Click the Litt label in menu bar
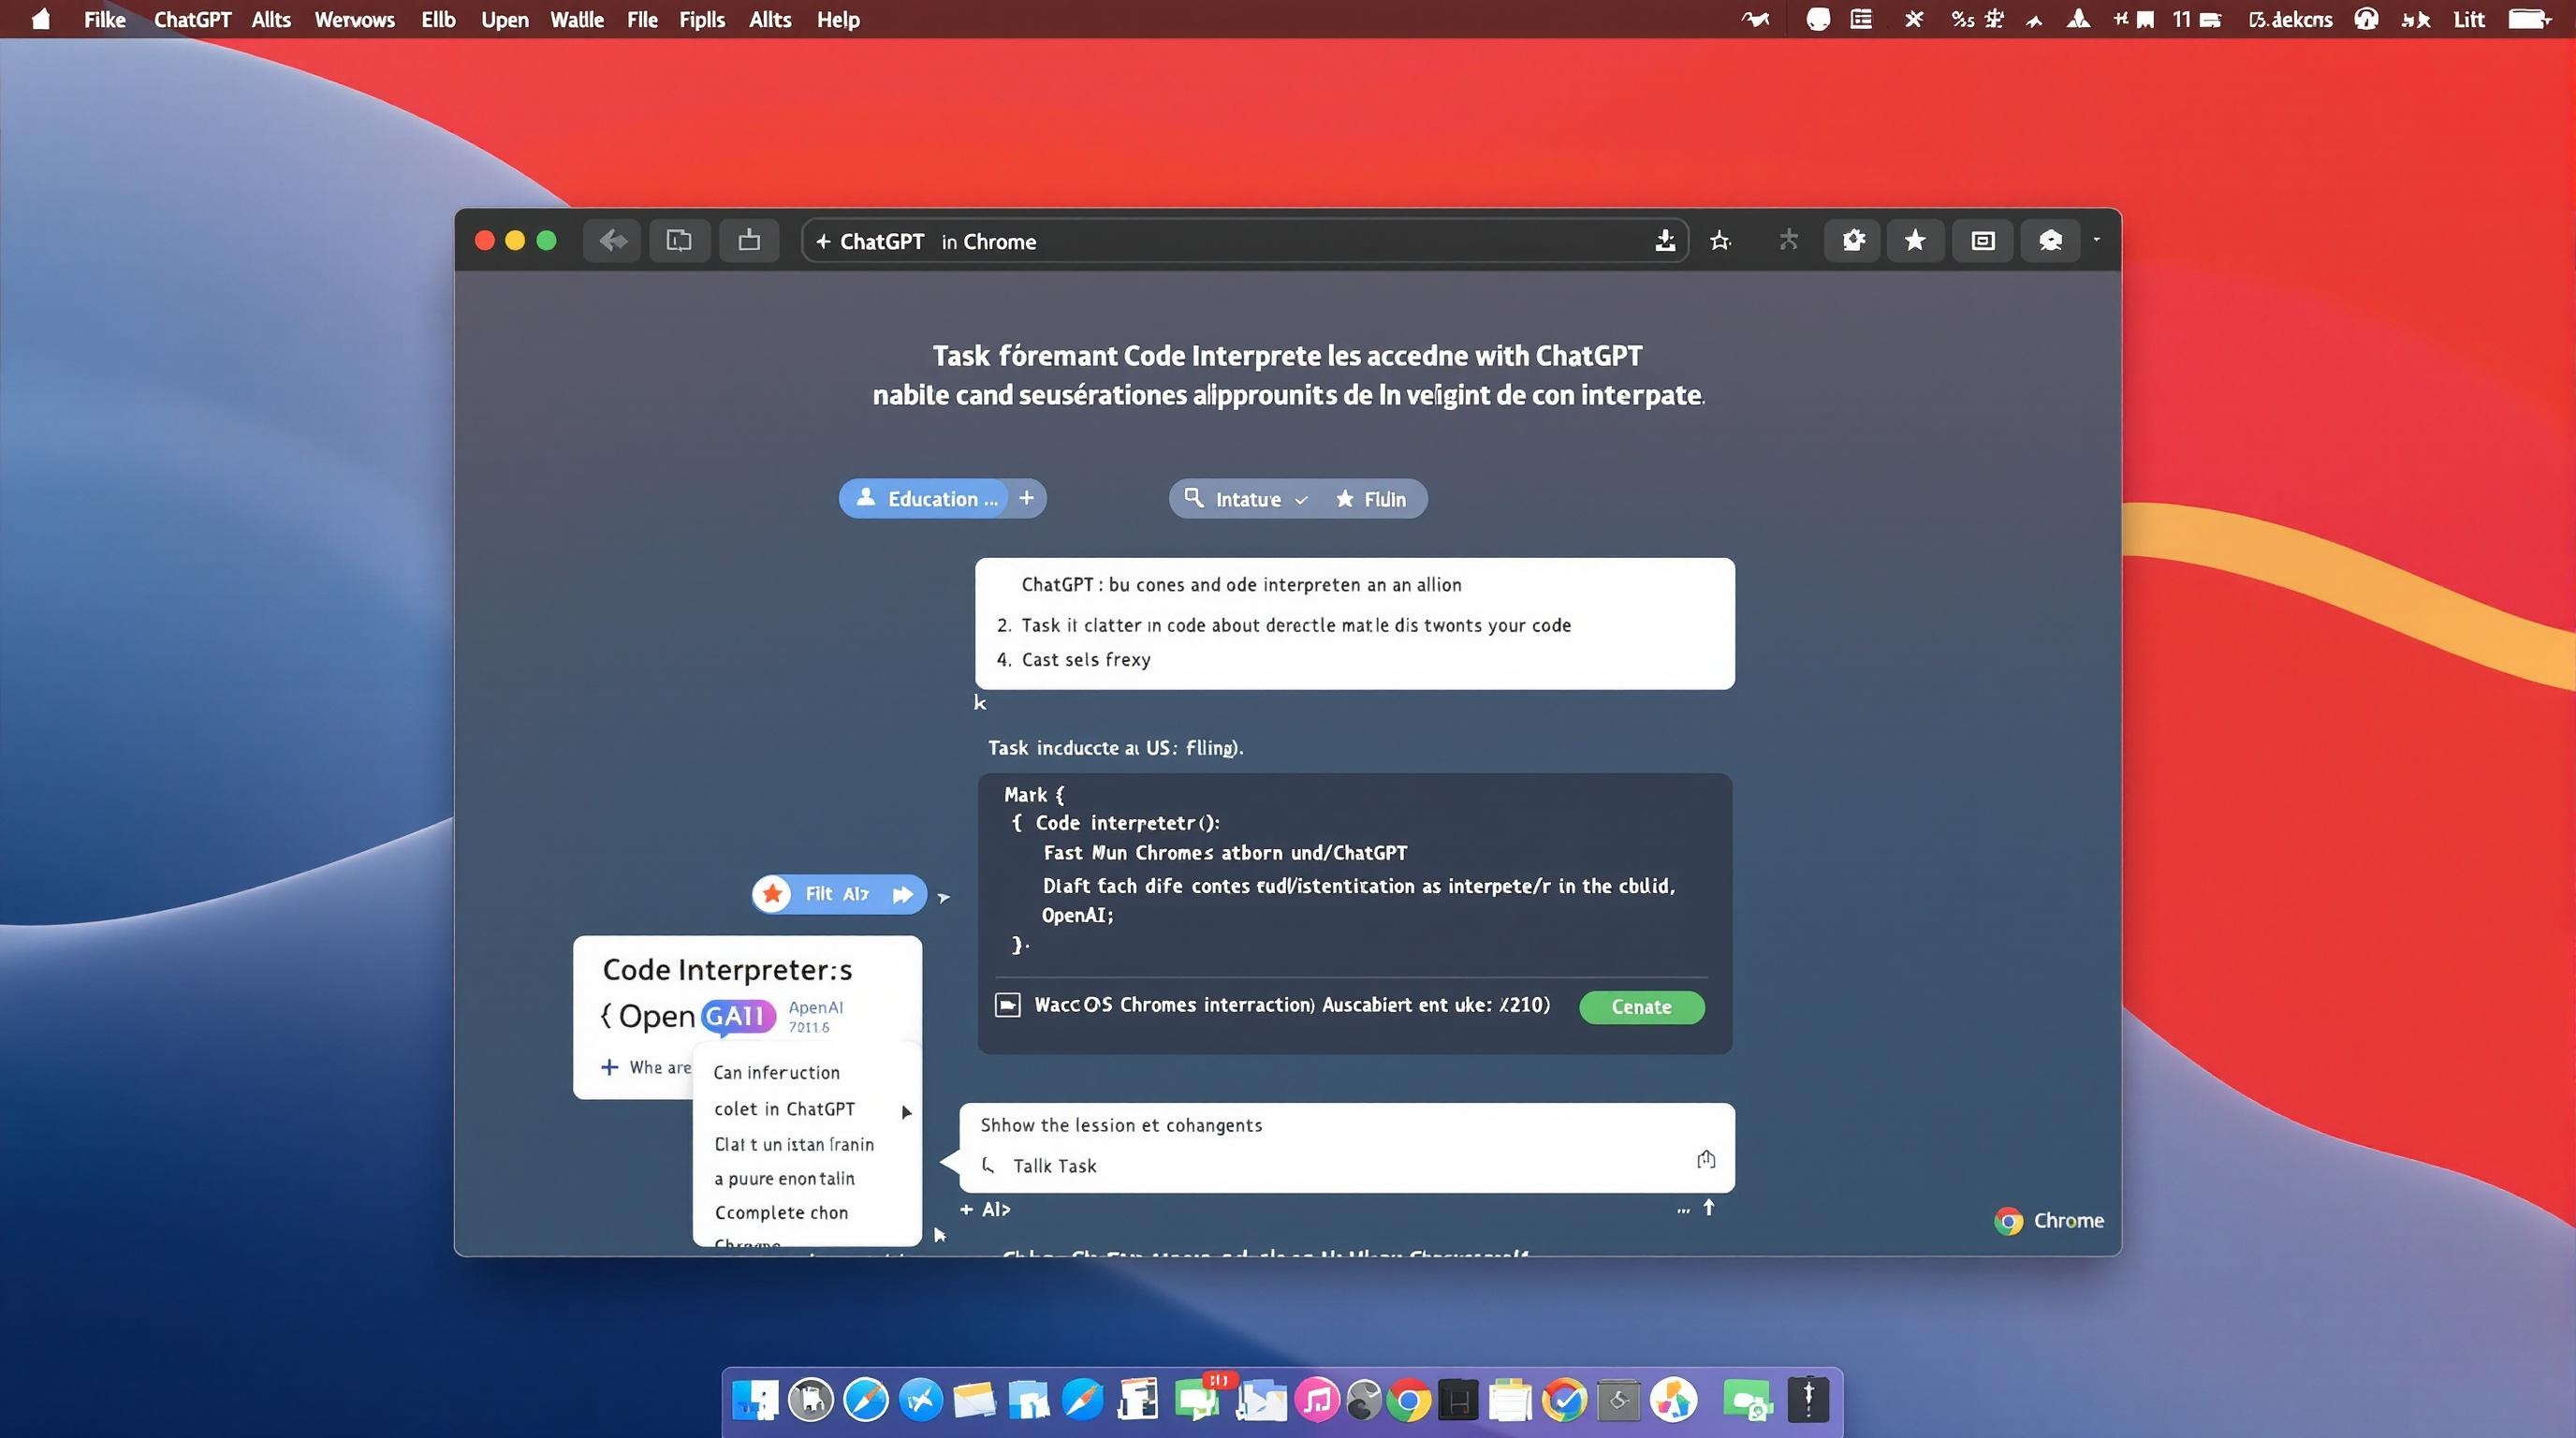2576x1438 pixels. pos(2468,19)
